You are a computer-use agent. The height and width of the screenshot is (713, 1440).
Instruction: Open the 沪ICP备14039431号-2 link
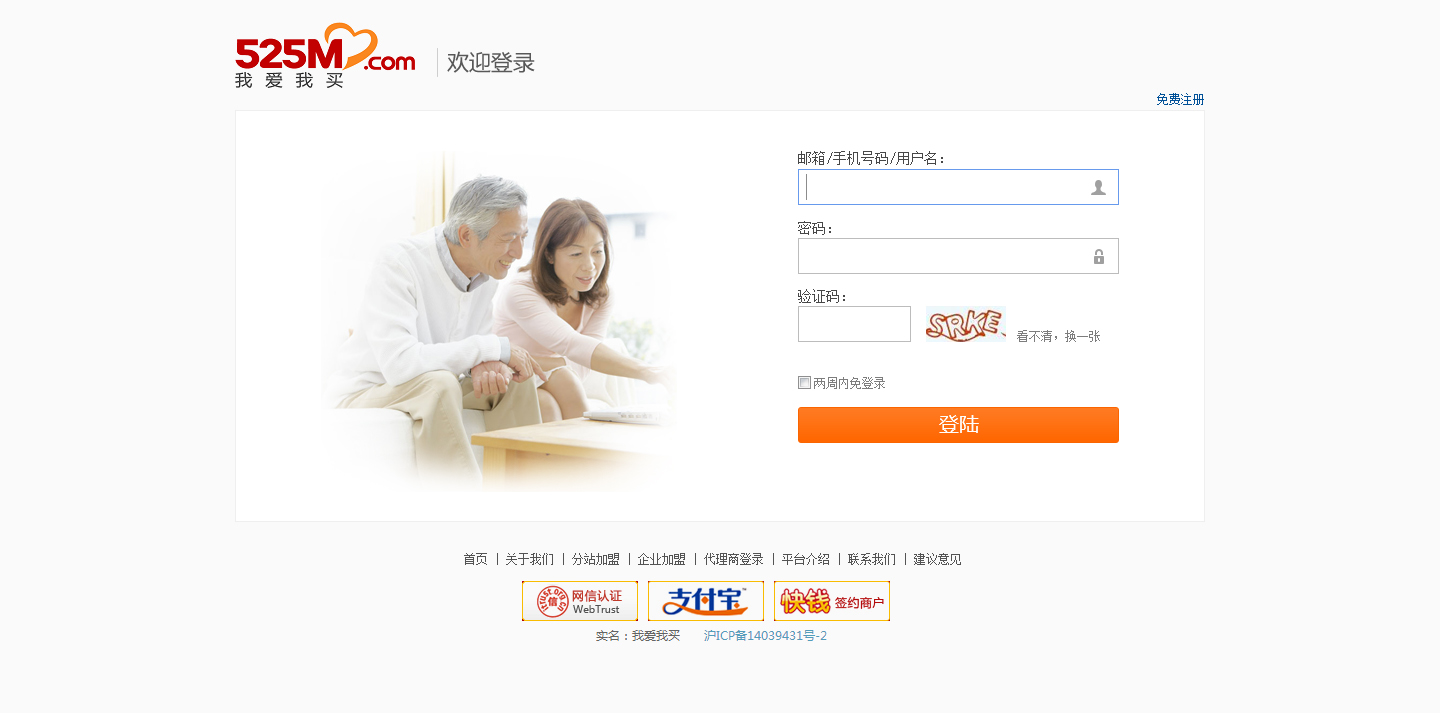[765, 636]
